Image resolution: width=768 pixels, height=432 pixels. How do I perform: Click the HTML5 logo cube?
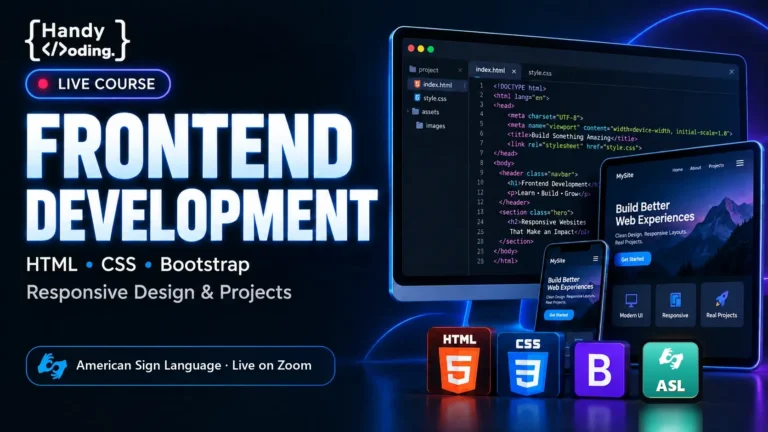coord(459,361)
